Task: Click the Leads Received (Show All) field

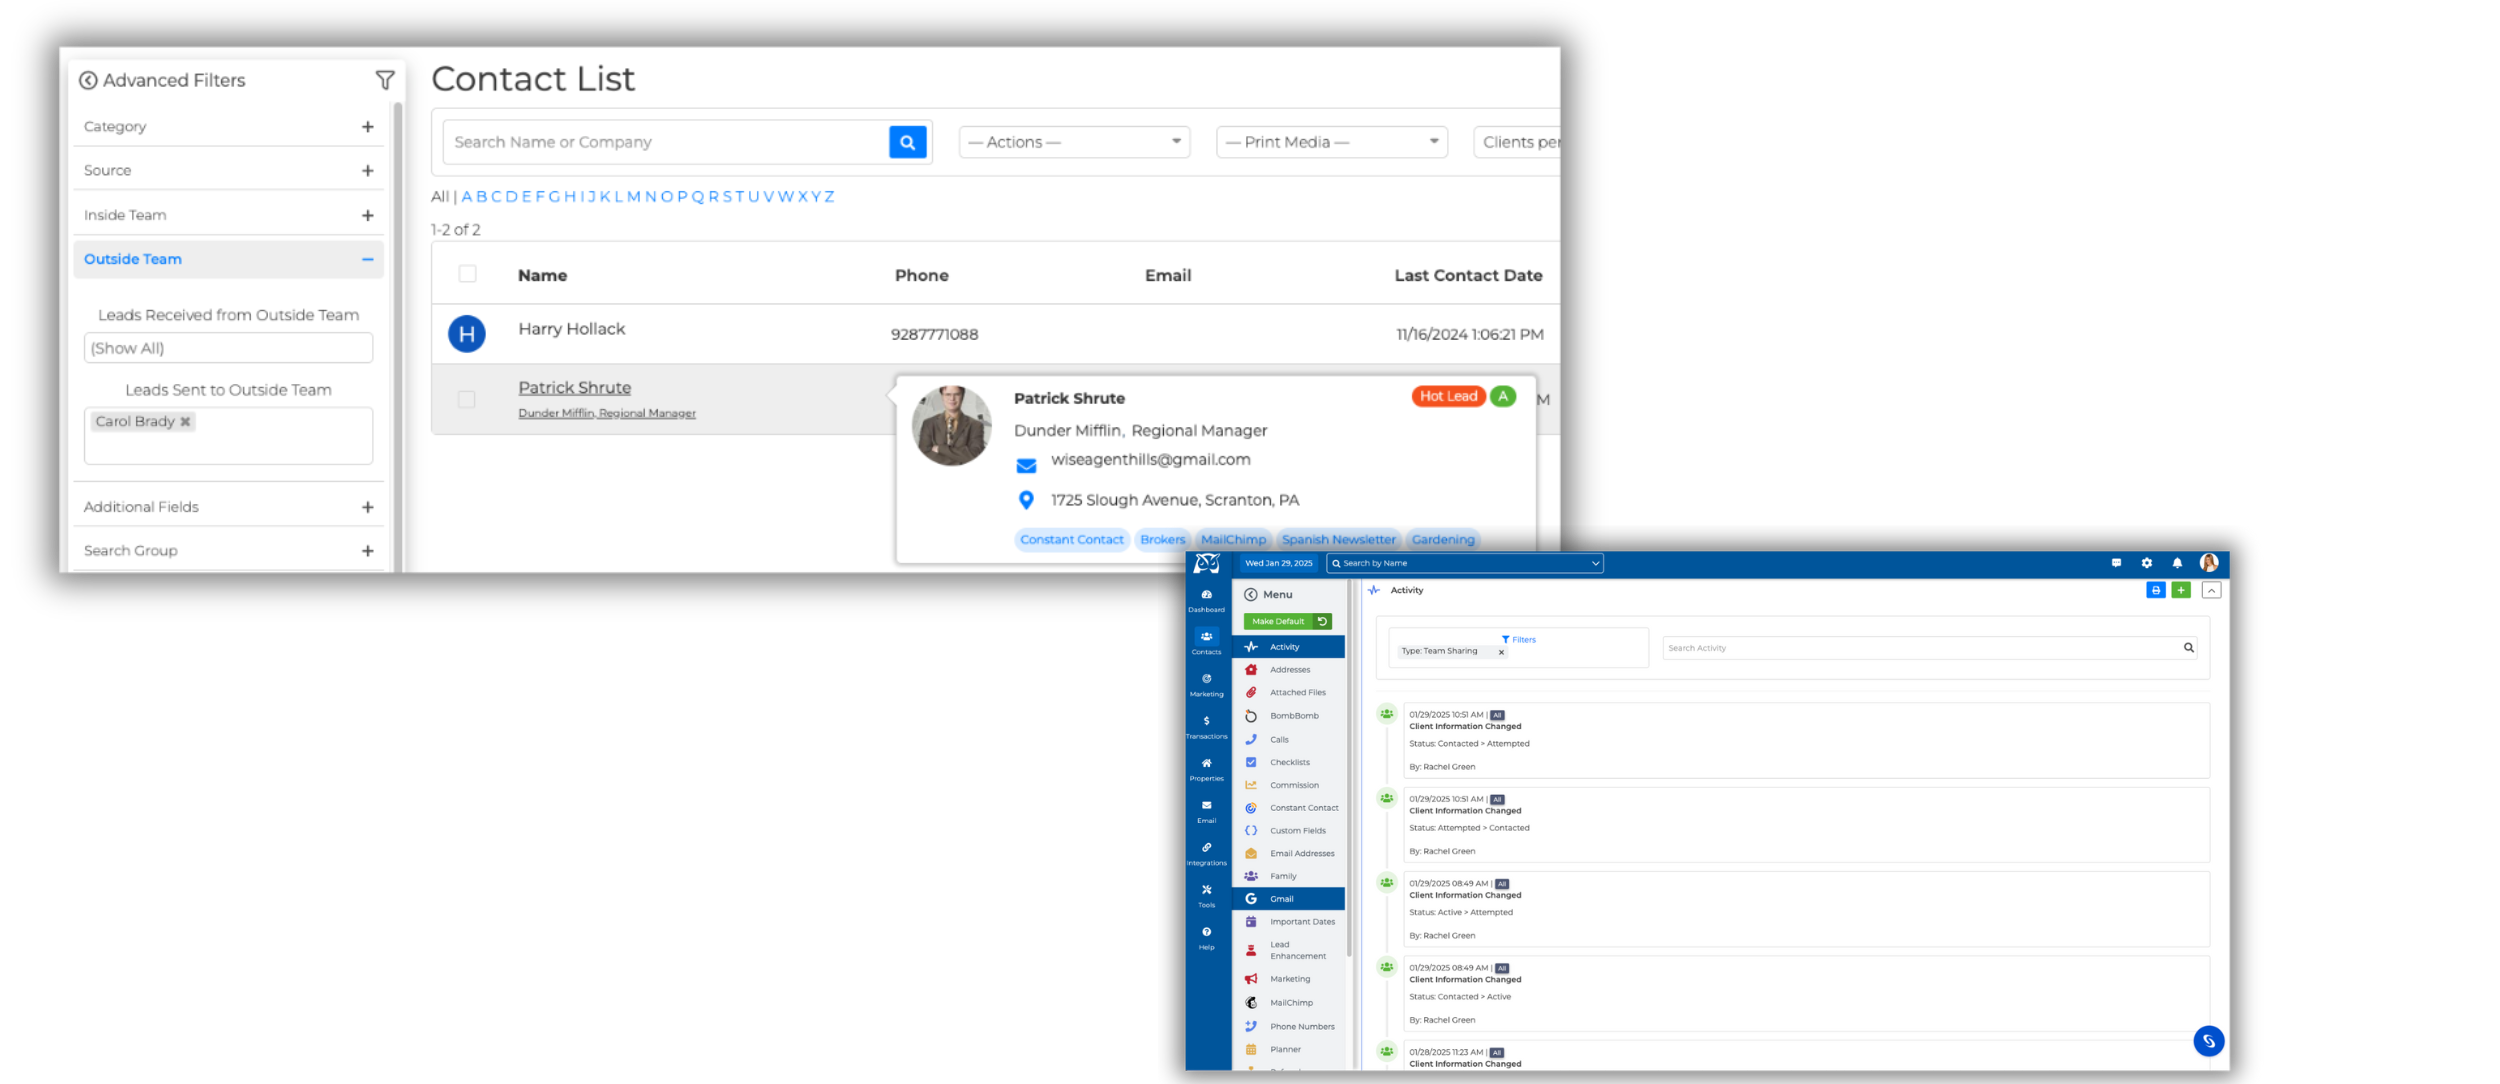Action: click(228, 348)
